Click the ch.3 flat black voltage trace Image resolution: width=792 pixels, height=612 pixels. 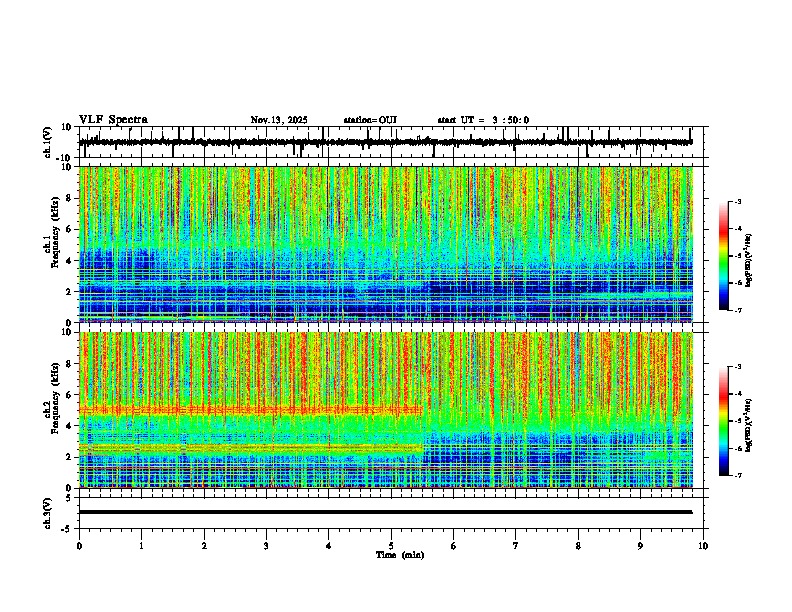click(x=385, y=512)
